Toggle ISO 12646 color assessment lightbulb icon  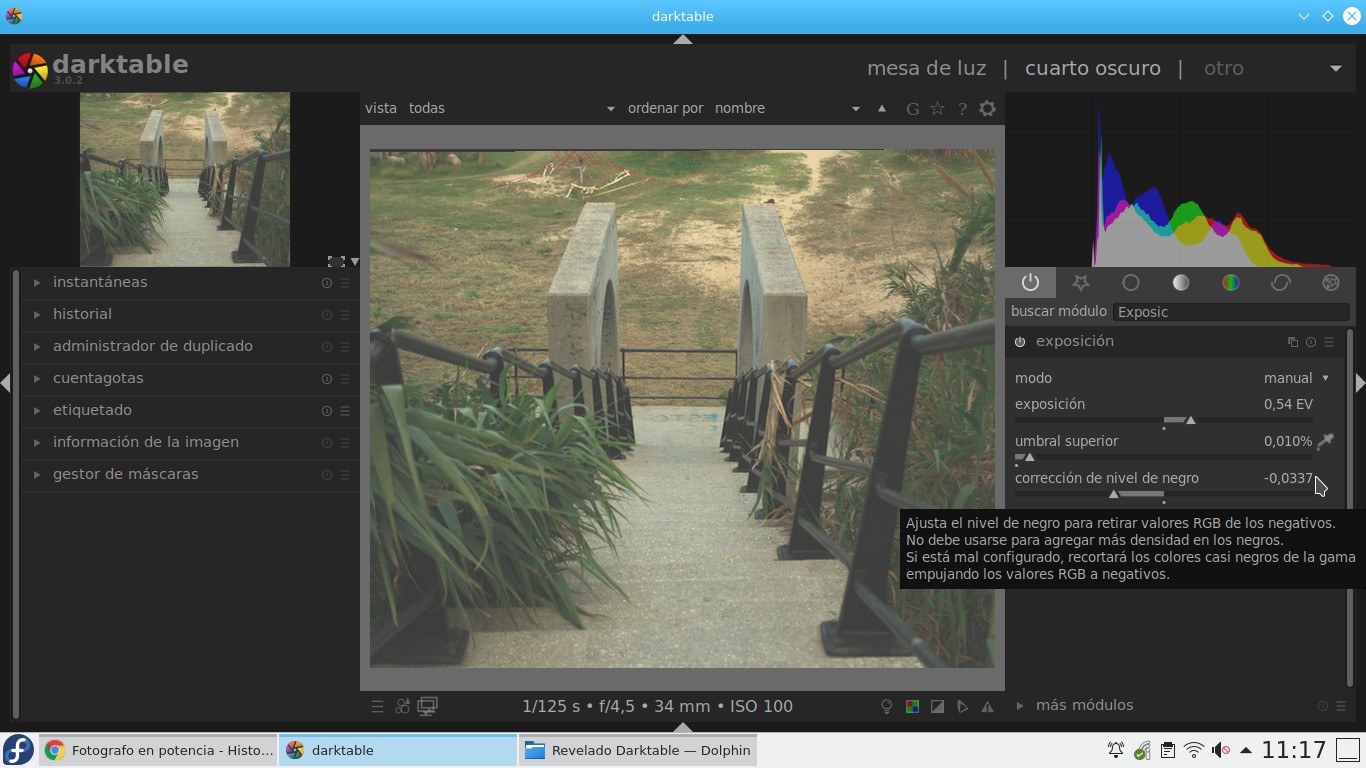tap(886, 706)
